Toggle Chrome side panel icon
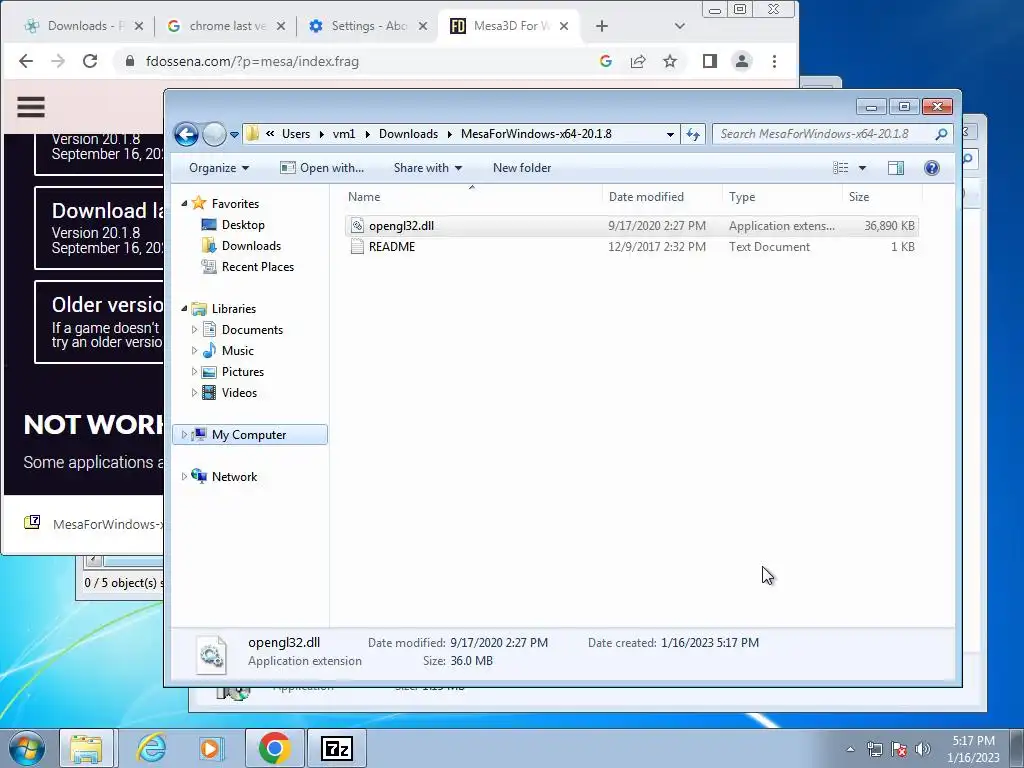 [710, 61]
